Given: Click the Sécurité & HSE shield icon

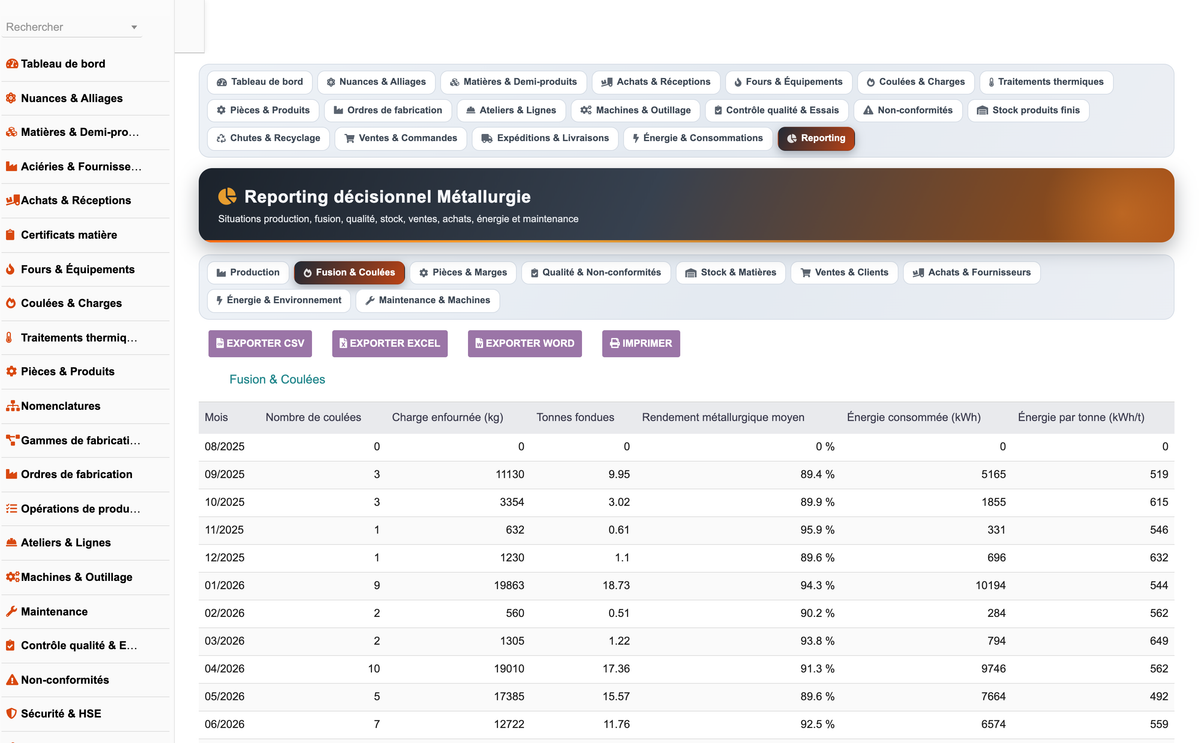Looking at the screenshot, I should tap(12, 714).
